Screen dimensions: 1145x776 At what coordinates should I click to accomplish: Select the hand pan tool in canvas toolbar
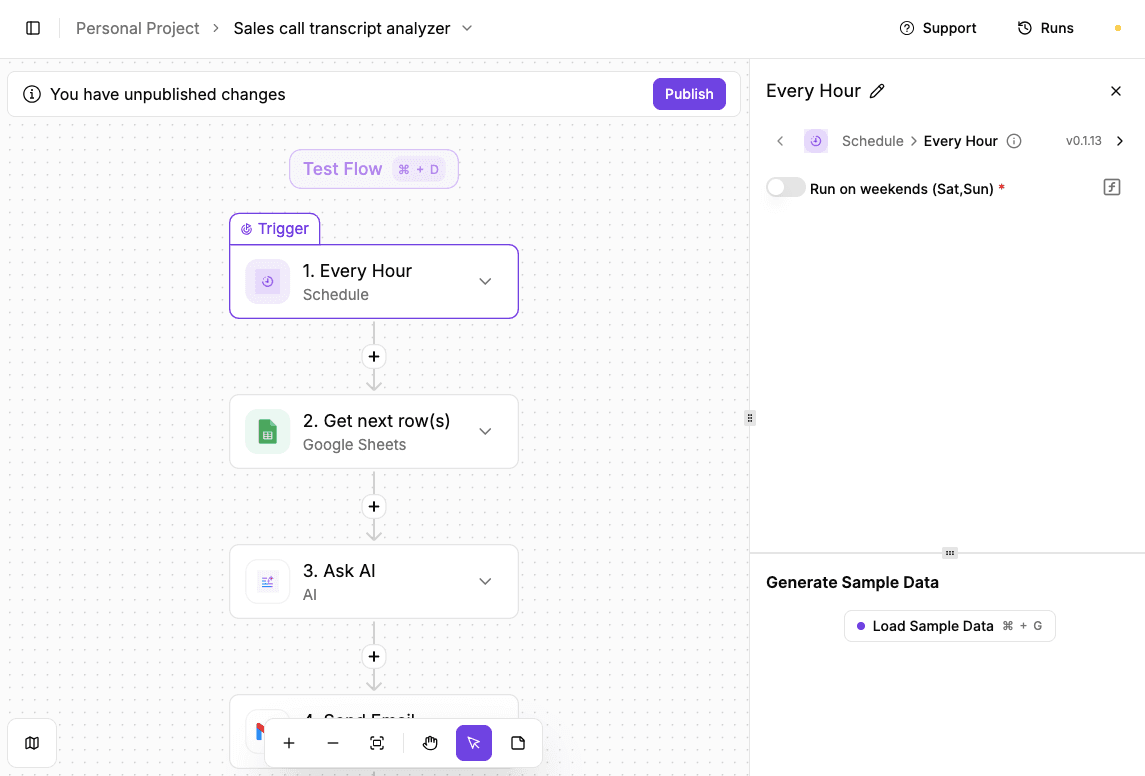(x=430, y=743)
